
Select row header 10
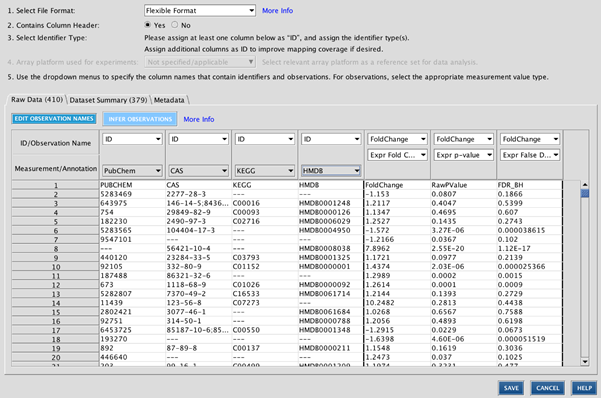pos(56,267)
